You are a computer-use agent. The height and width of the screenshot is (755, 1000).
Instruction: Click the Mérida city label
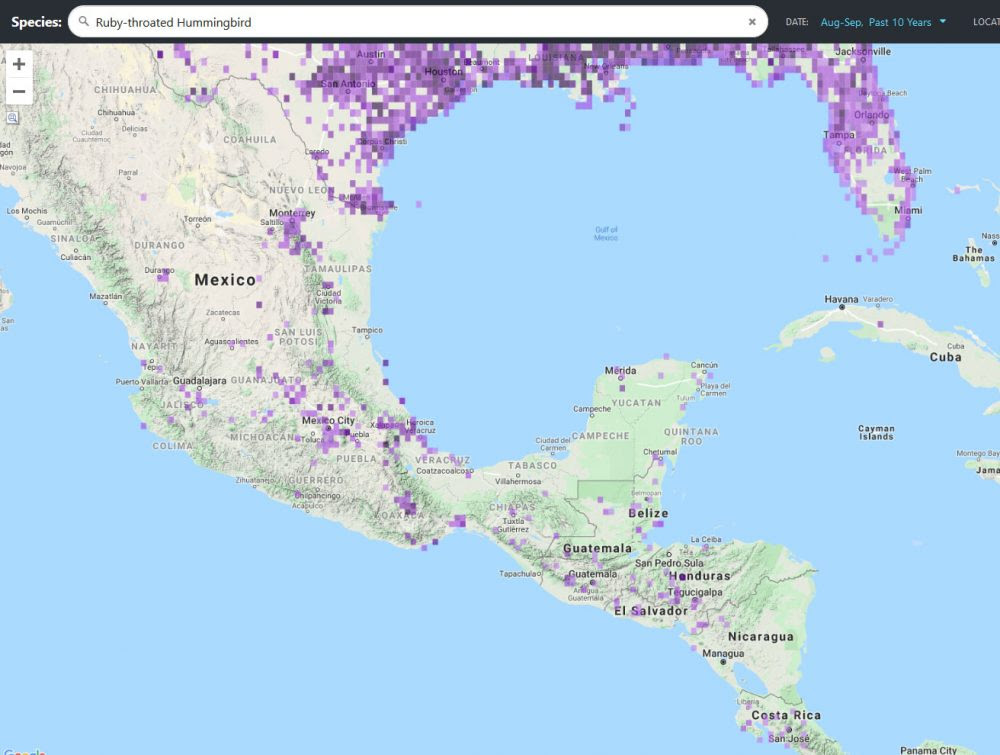tap(620, 370)
